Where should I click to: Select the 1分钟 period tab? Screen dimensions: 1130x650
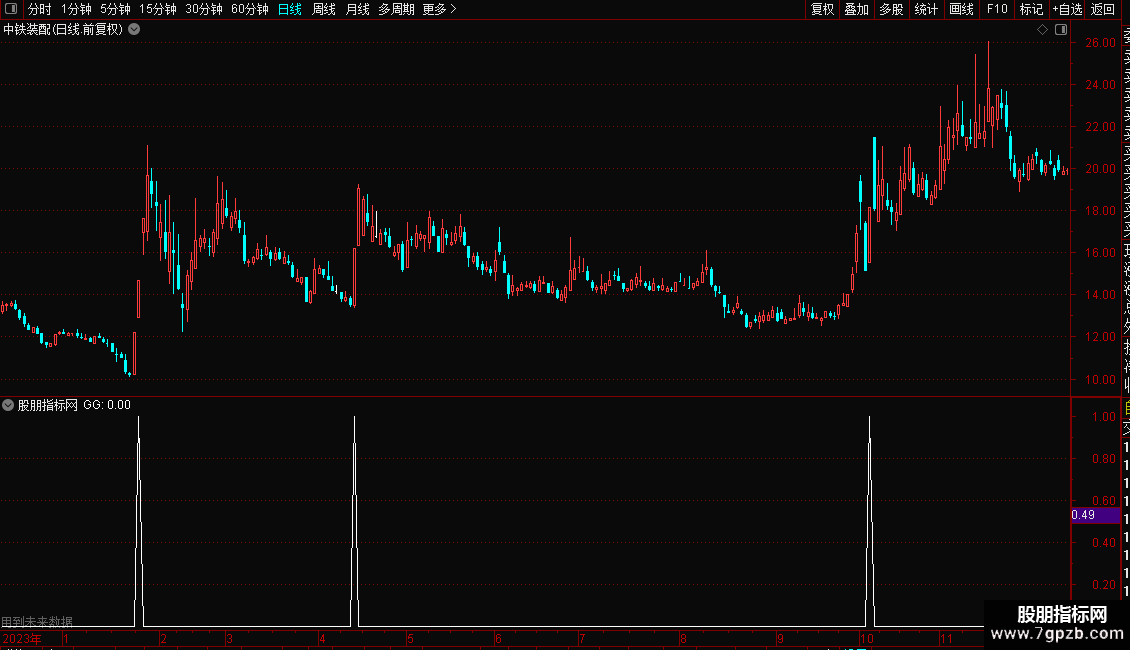click(76, 9)
